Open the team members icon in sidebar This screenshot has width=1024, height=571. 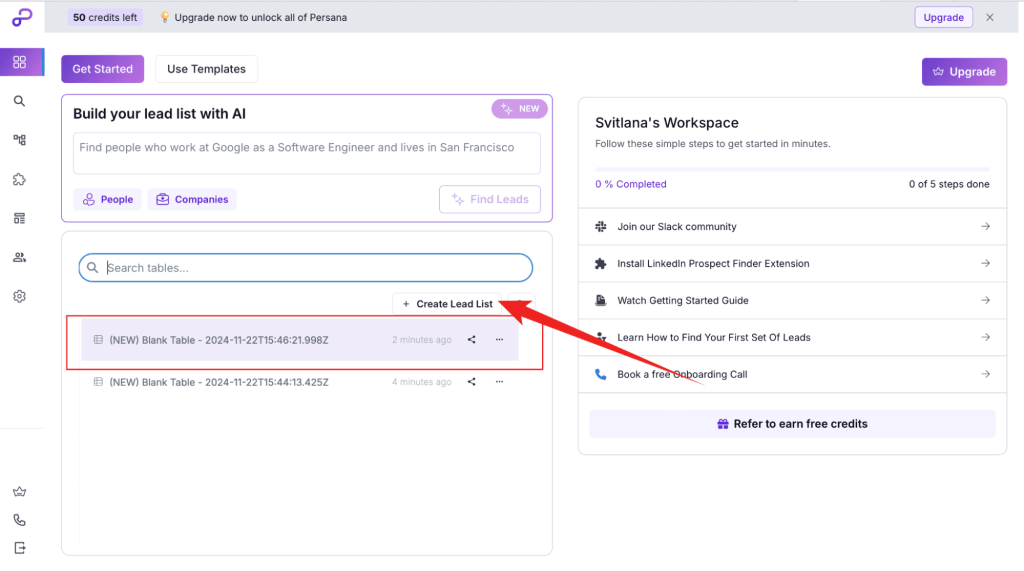[x=20, y=257]
